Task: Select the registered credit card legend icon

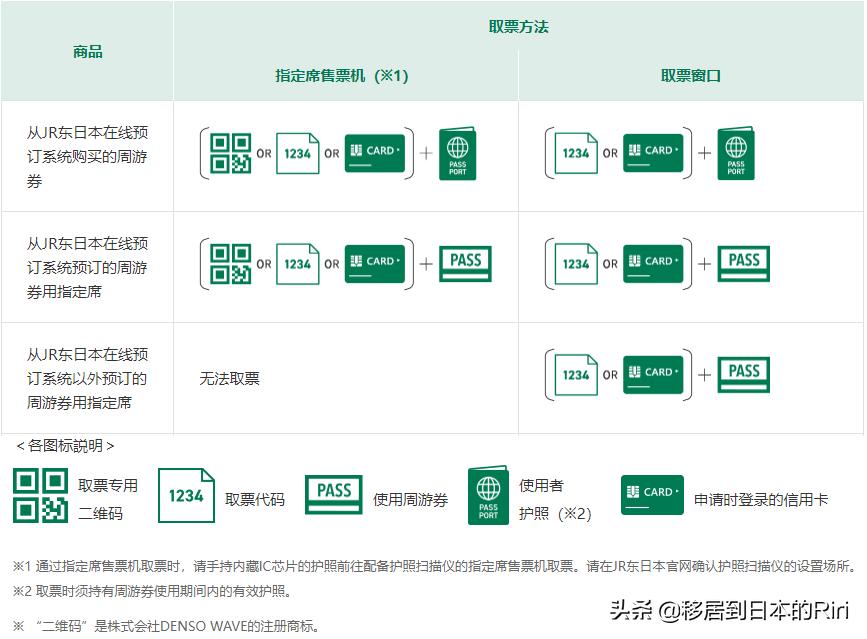Action: (651, 493)
